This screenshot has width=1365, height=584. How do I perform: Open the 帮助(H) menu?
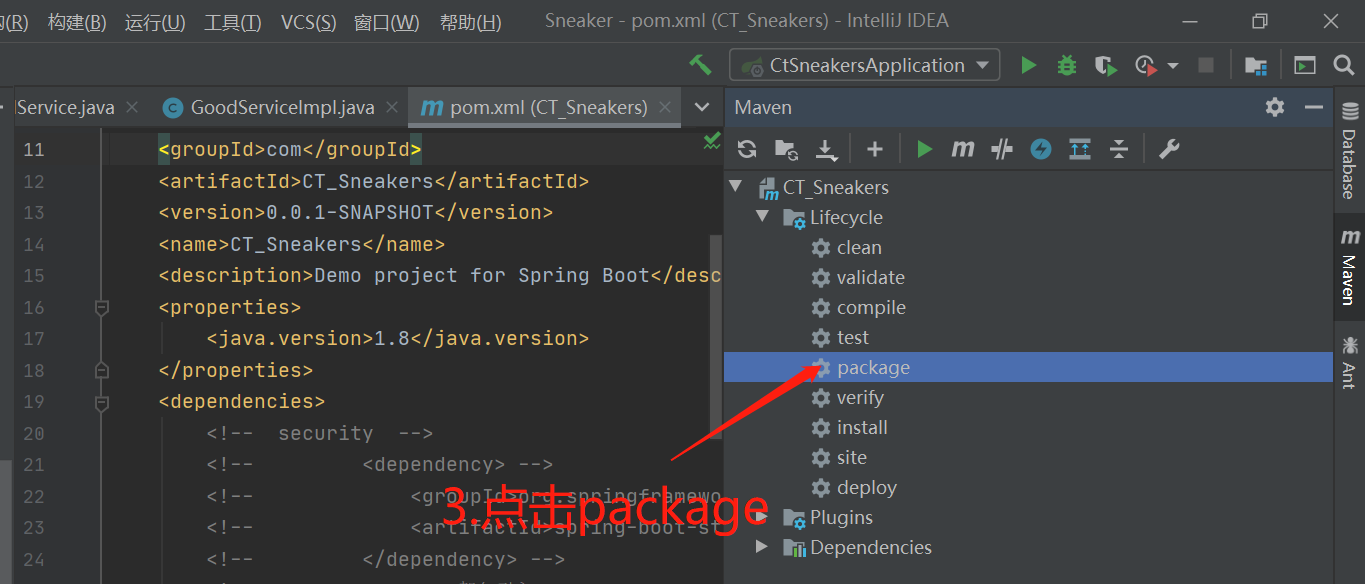click(x=471, y=22)
